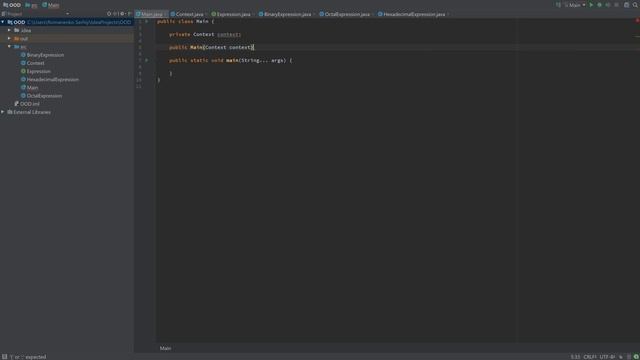Change file encoding UTF-8 in status bar
This screenshot has width=640, height=360.
pyautogui.click(x=607, y=357)
